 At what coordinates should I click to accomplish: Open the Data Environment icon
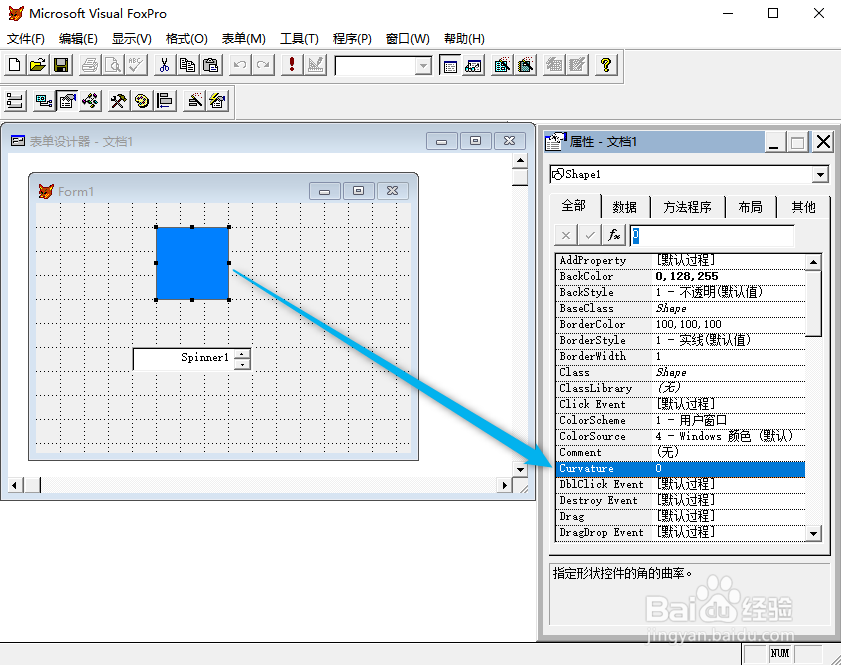(x=43, y=101)
